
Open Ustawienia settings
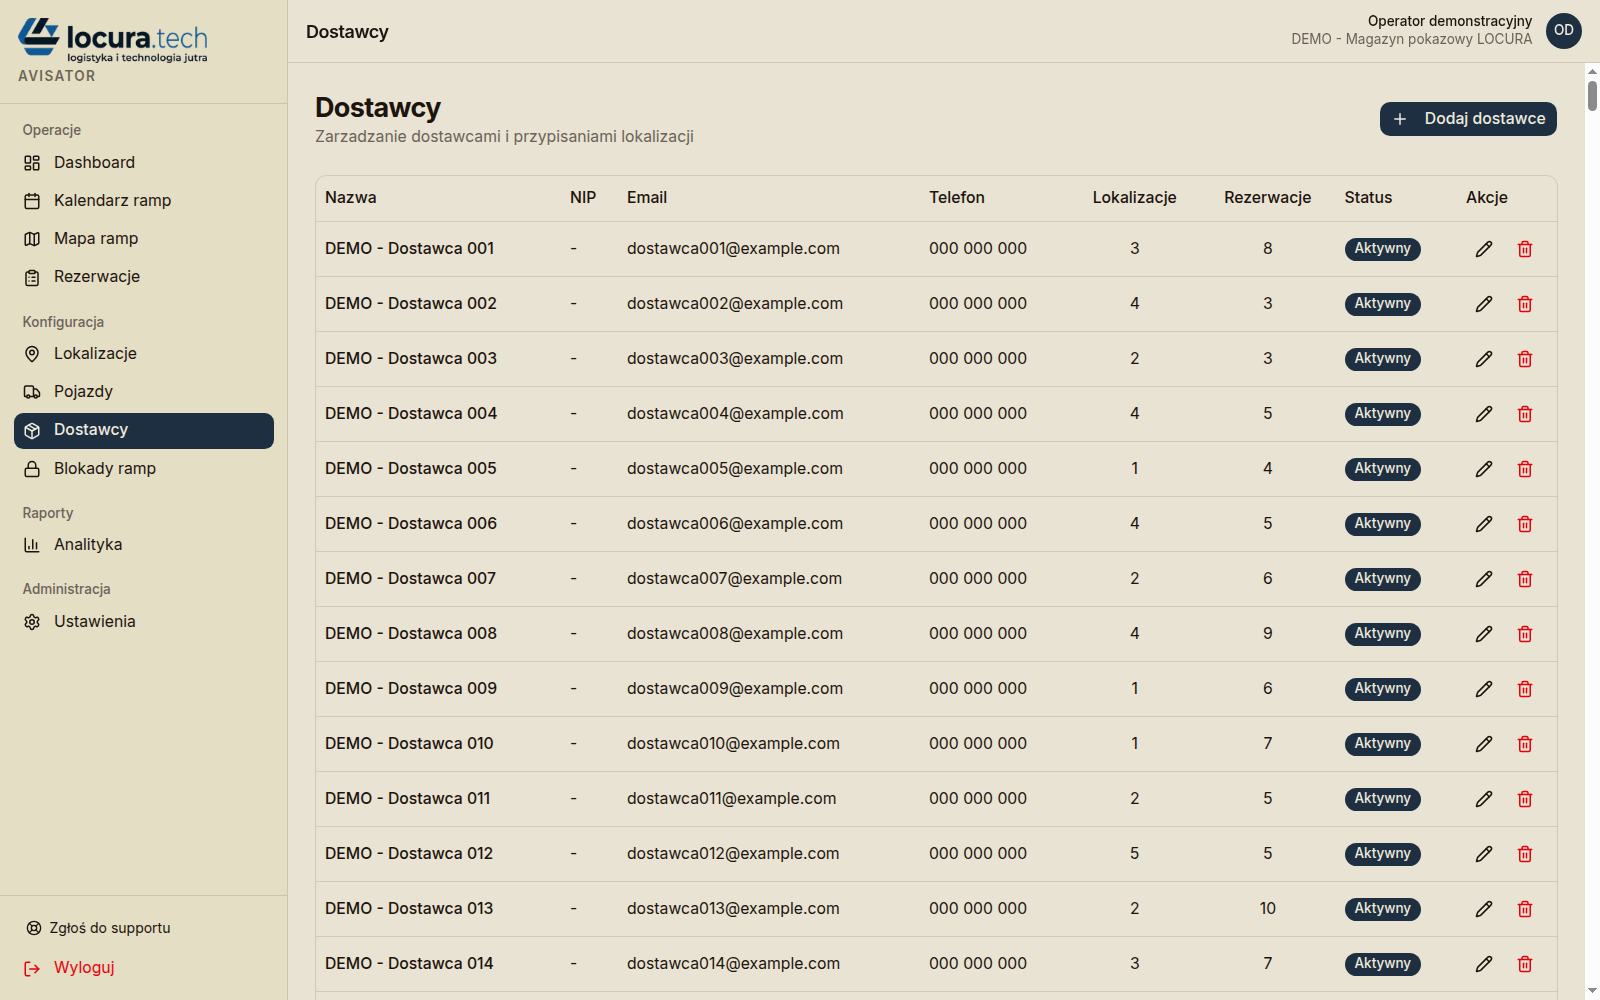[x=144, y=622]
